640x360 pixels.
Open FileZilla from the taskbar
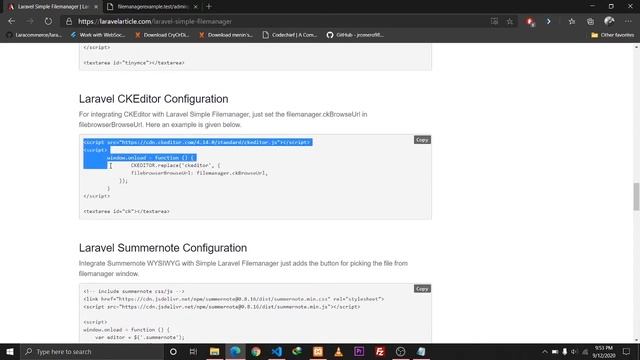[380, 351]
